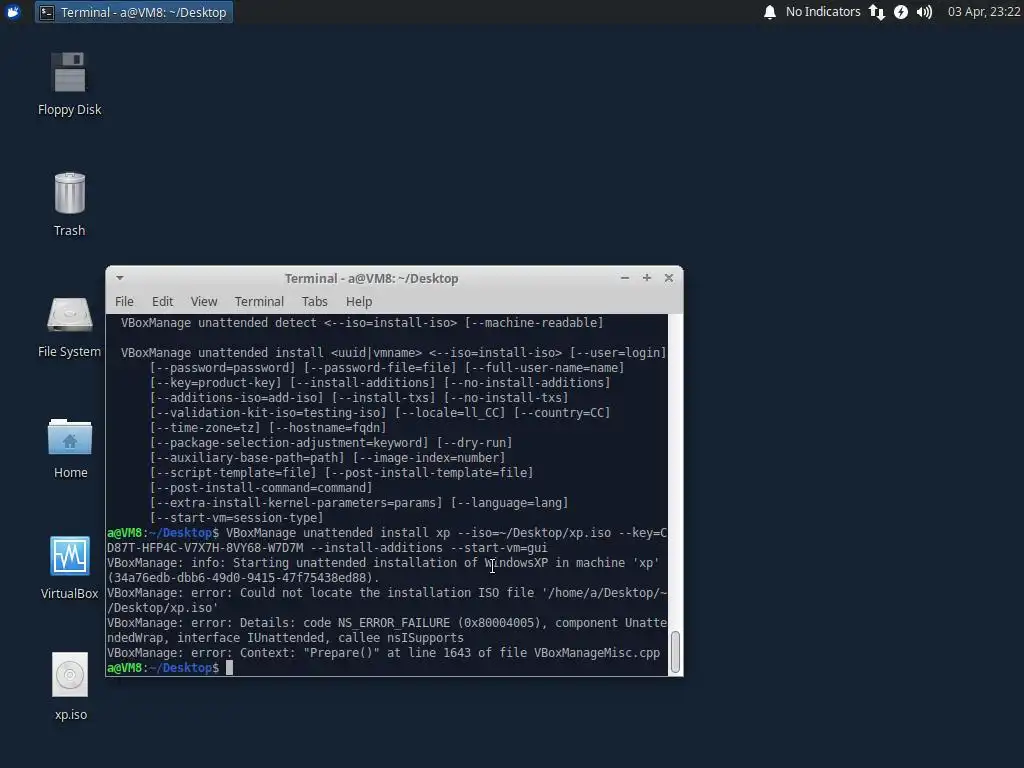The image size is (1024, 768).
Task: Open the window menu arrow in Terminal titlebar
Action: click(x=120, y=278)
